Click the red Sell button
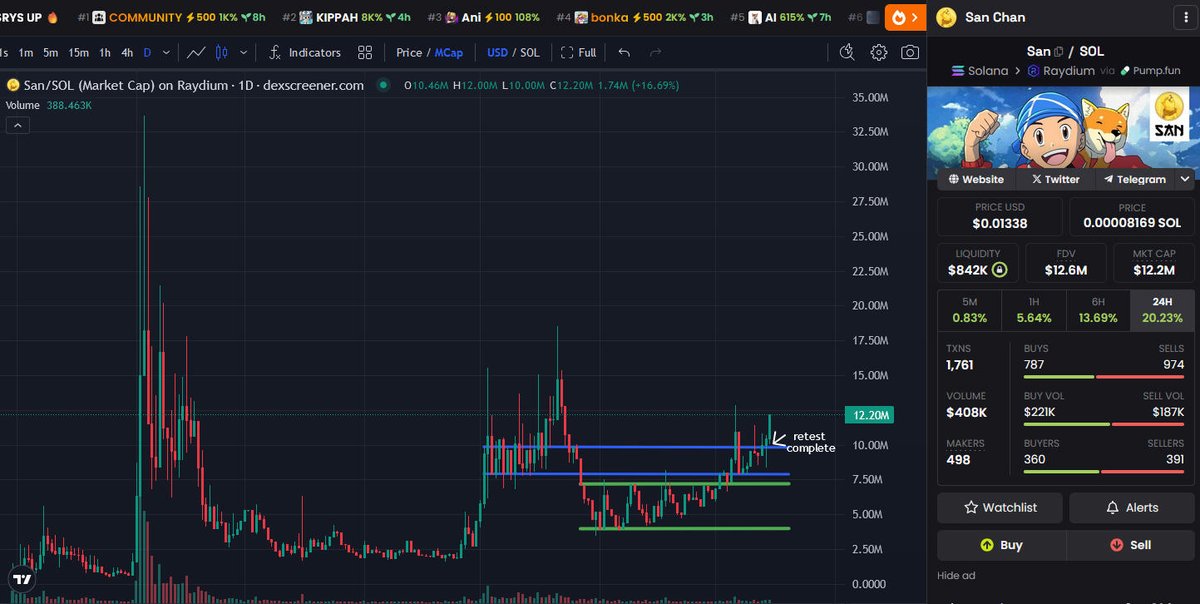 coord(1130,545)
